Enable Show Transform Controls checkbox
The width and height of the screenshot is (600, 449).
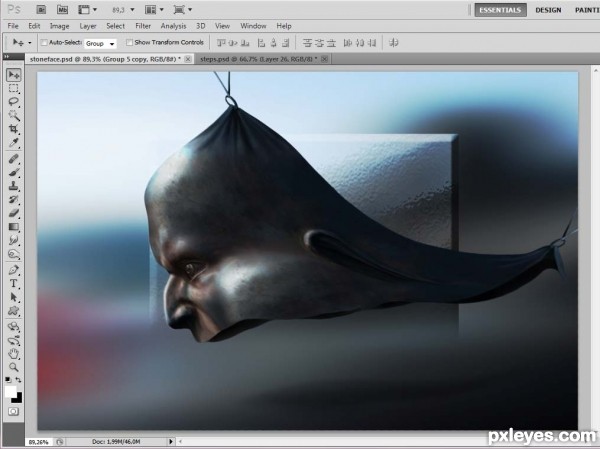coord(129,42)
